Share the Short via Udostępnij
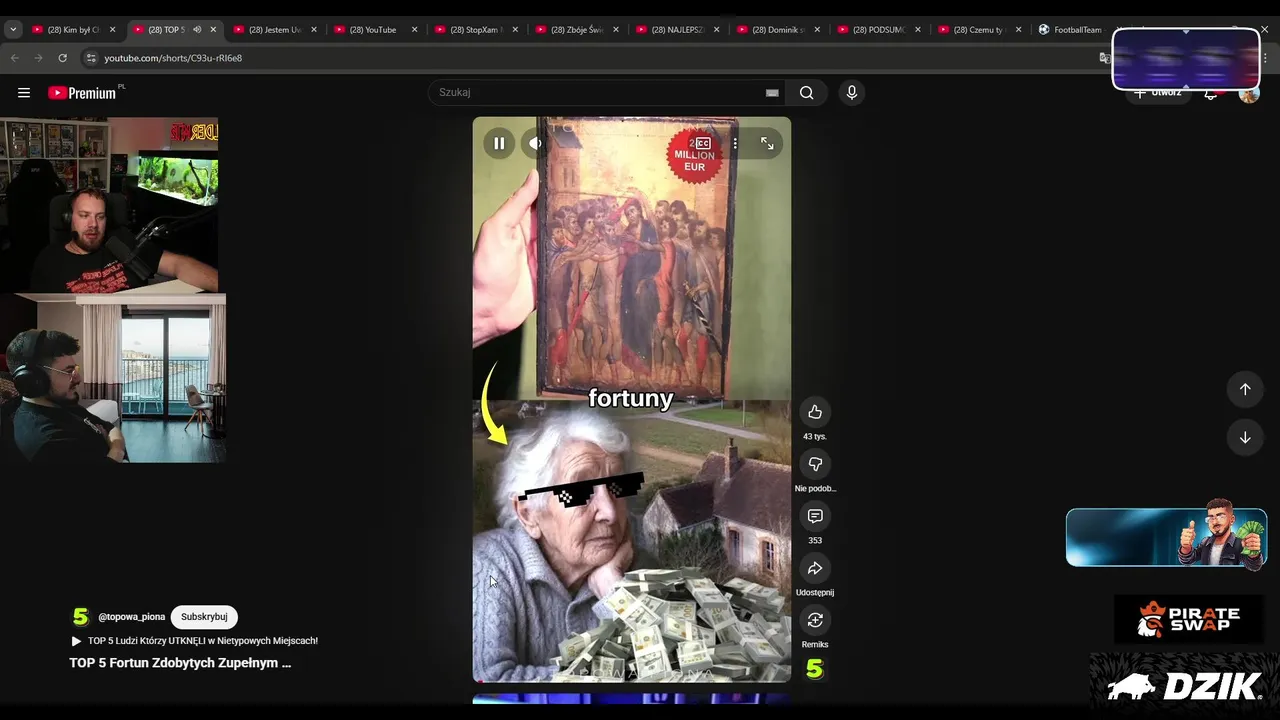1280x720 pixels. click(815, 568)
